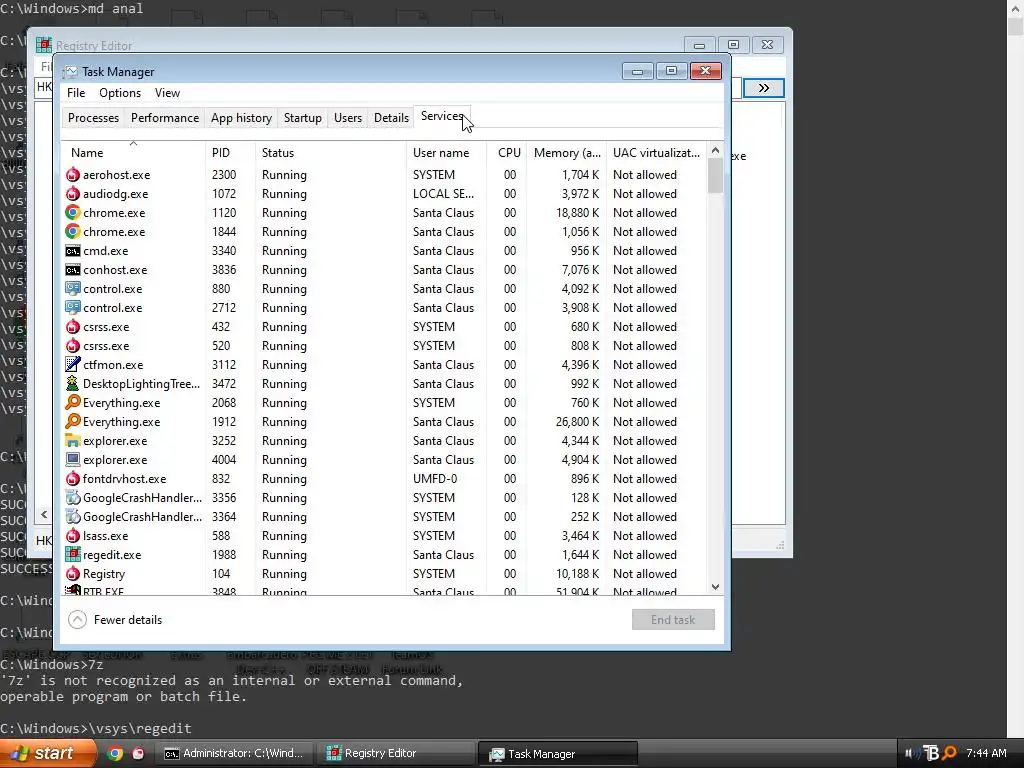Select chrome.exe icon with PID 1844

72,232
